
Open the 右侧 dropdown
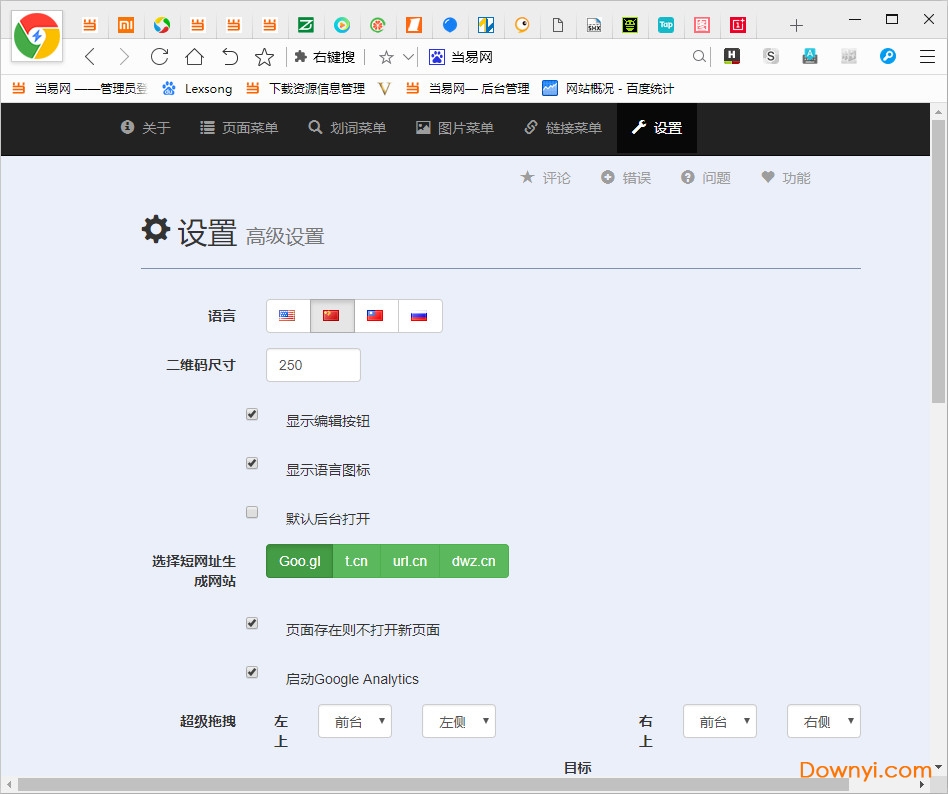click(823, 721)
